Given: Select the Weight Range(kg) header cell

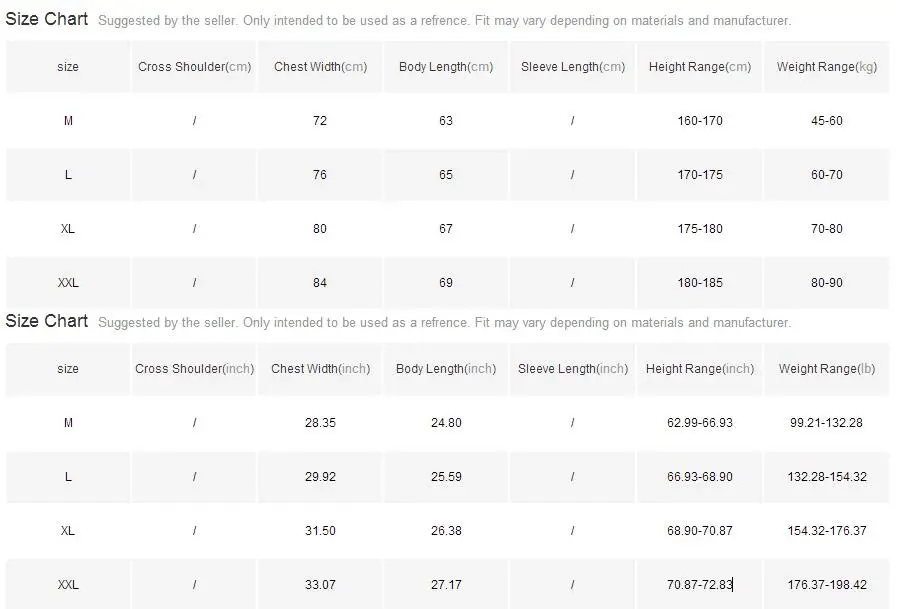Looking at the screenshot, I should click(827, 67).
